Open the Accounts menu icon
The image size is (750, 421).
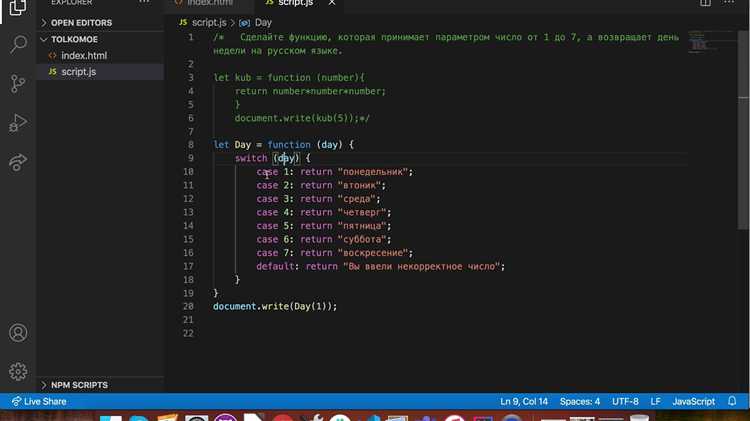tap(18, 332)
